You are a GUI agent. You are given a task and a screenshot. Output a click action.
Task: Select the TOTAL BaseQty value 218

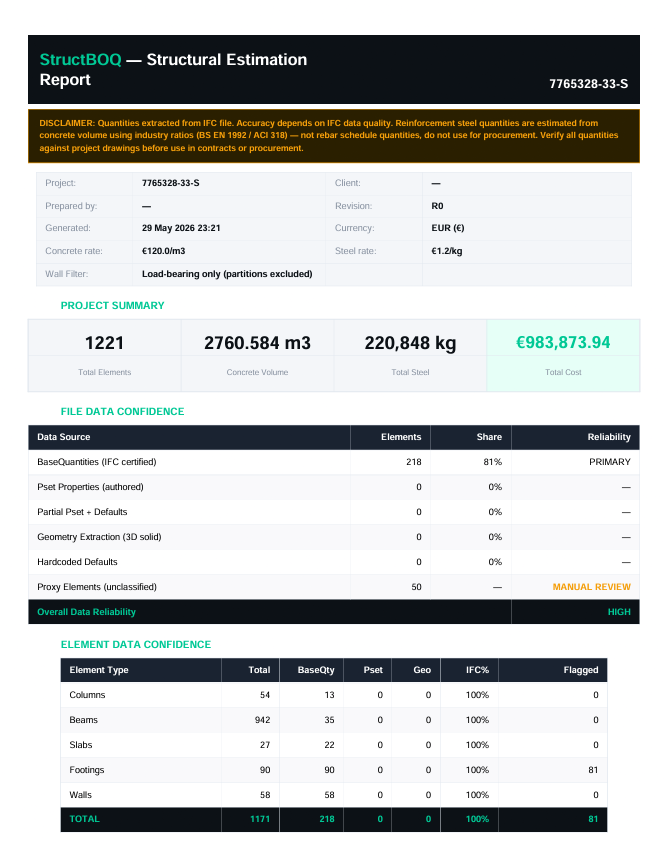click(327, 819)
